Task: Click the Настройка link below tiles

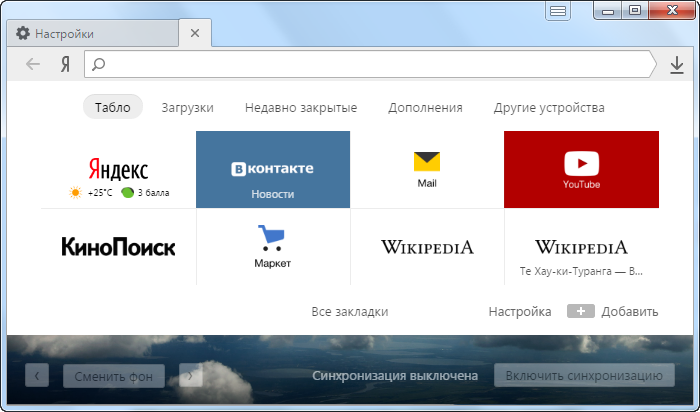Action: point(520,312)
